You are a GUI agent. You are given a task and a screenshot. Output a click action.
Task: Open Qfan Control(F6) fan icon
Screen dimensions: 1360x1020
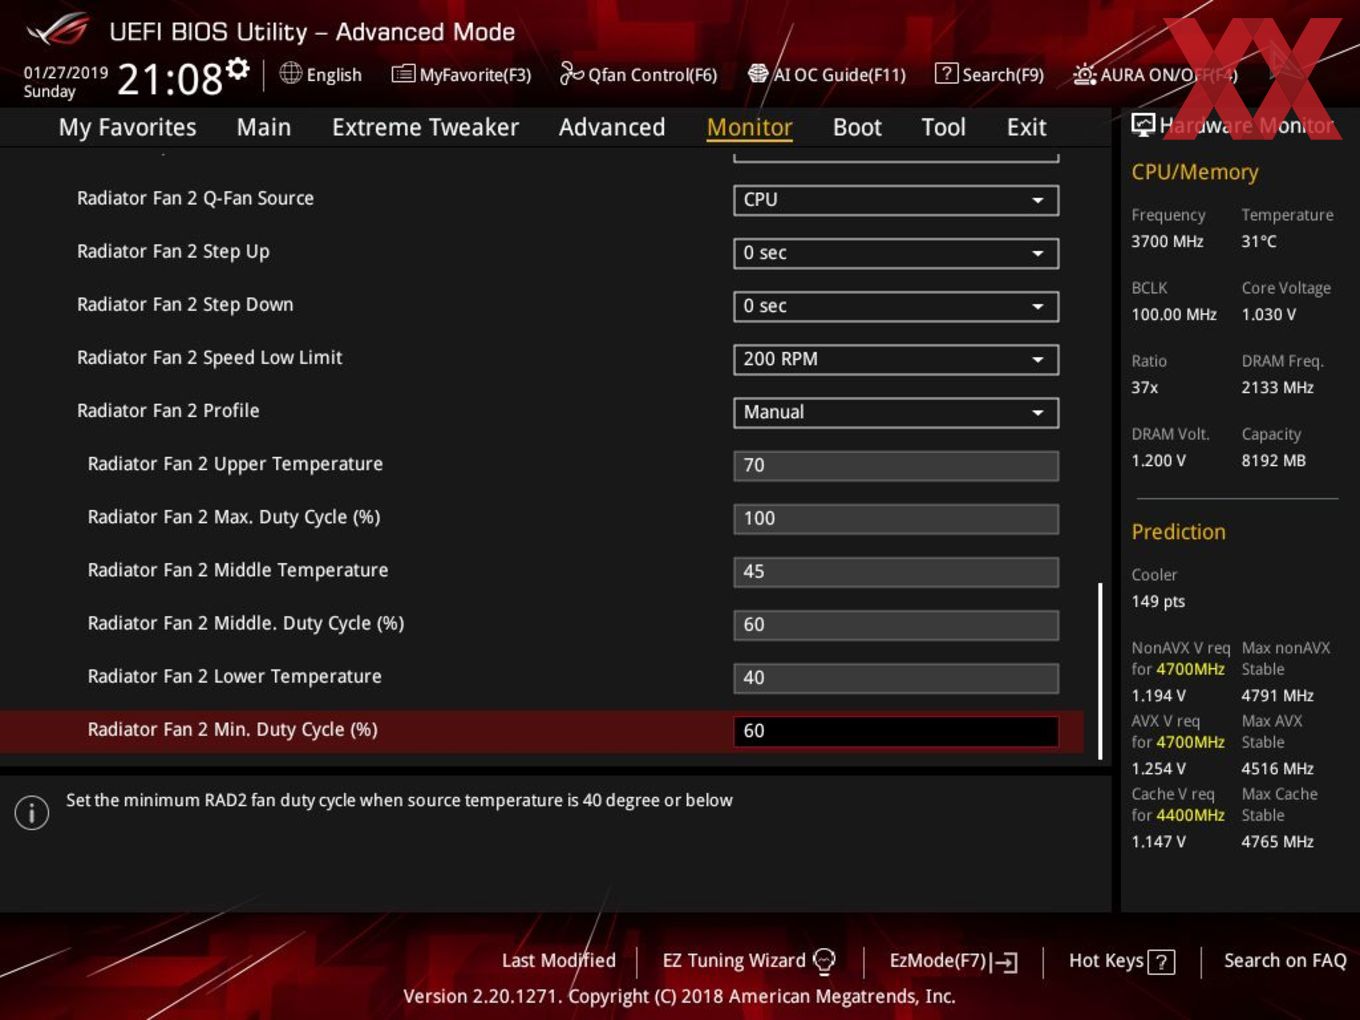tap(571, 73)
